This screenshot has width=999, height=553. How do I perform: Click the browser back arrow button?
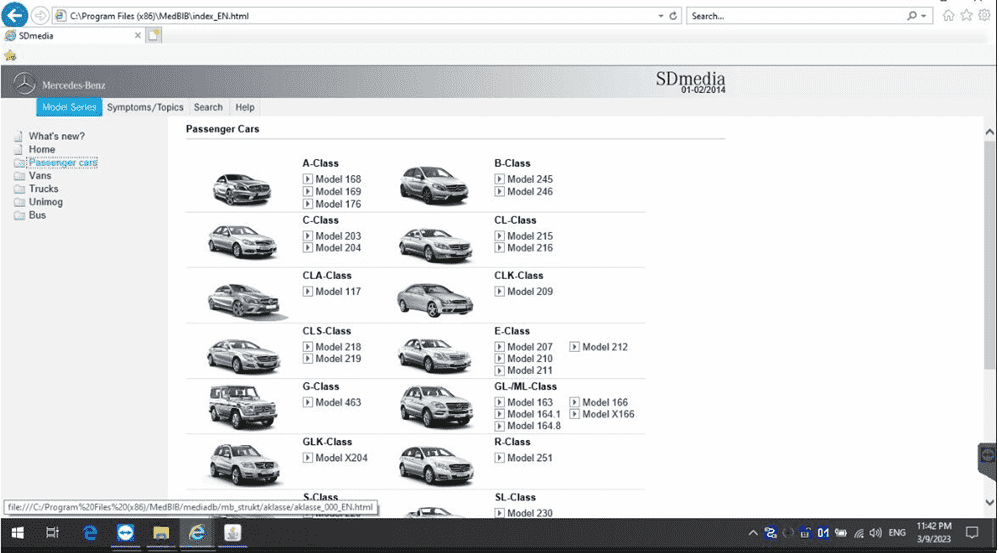[15, 15]
